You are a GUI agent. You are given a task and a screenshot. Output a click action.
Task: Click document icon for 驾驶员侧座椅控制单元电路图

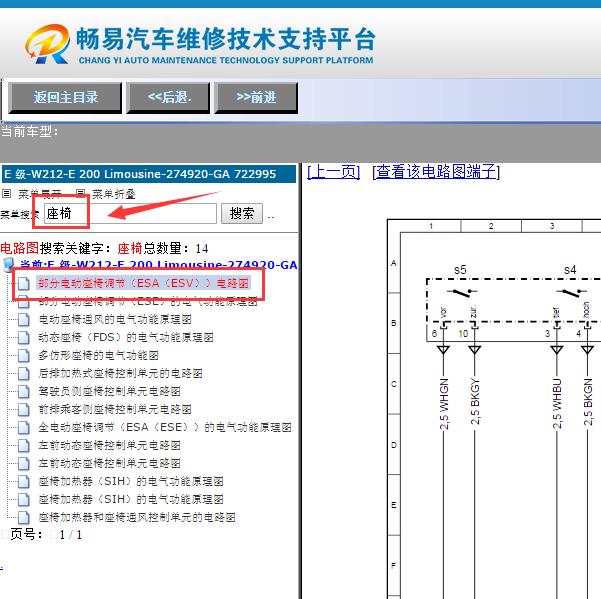click(x=23, y=391)
